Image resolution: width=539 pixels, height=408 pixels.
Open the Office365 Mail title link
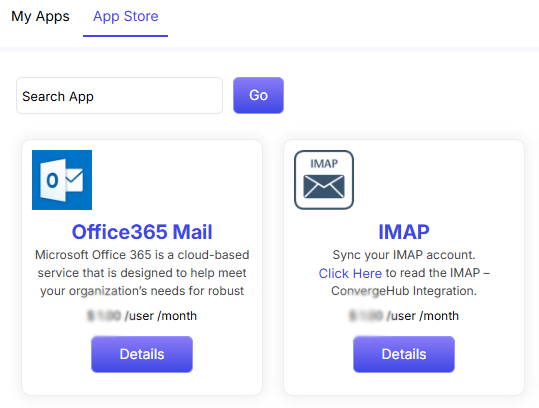tap(142, 232)
